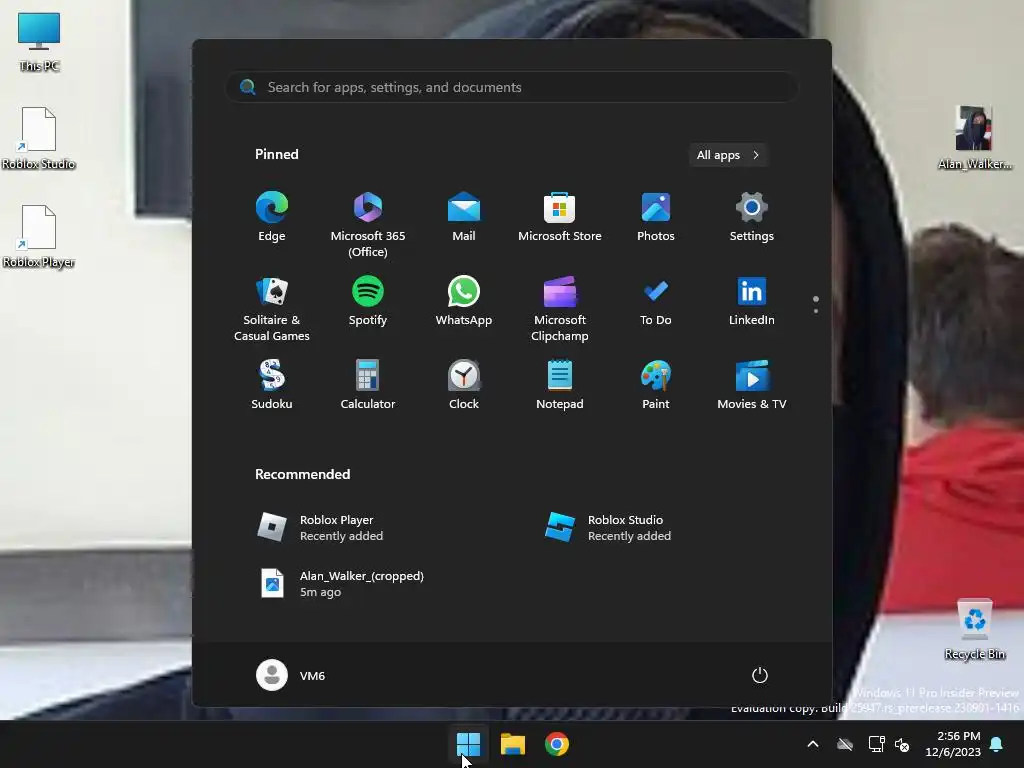Select Roblox Studio desktop shortcut
This screenshot has width=1024, height=768.
[39, 138]
